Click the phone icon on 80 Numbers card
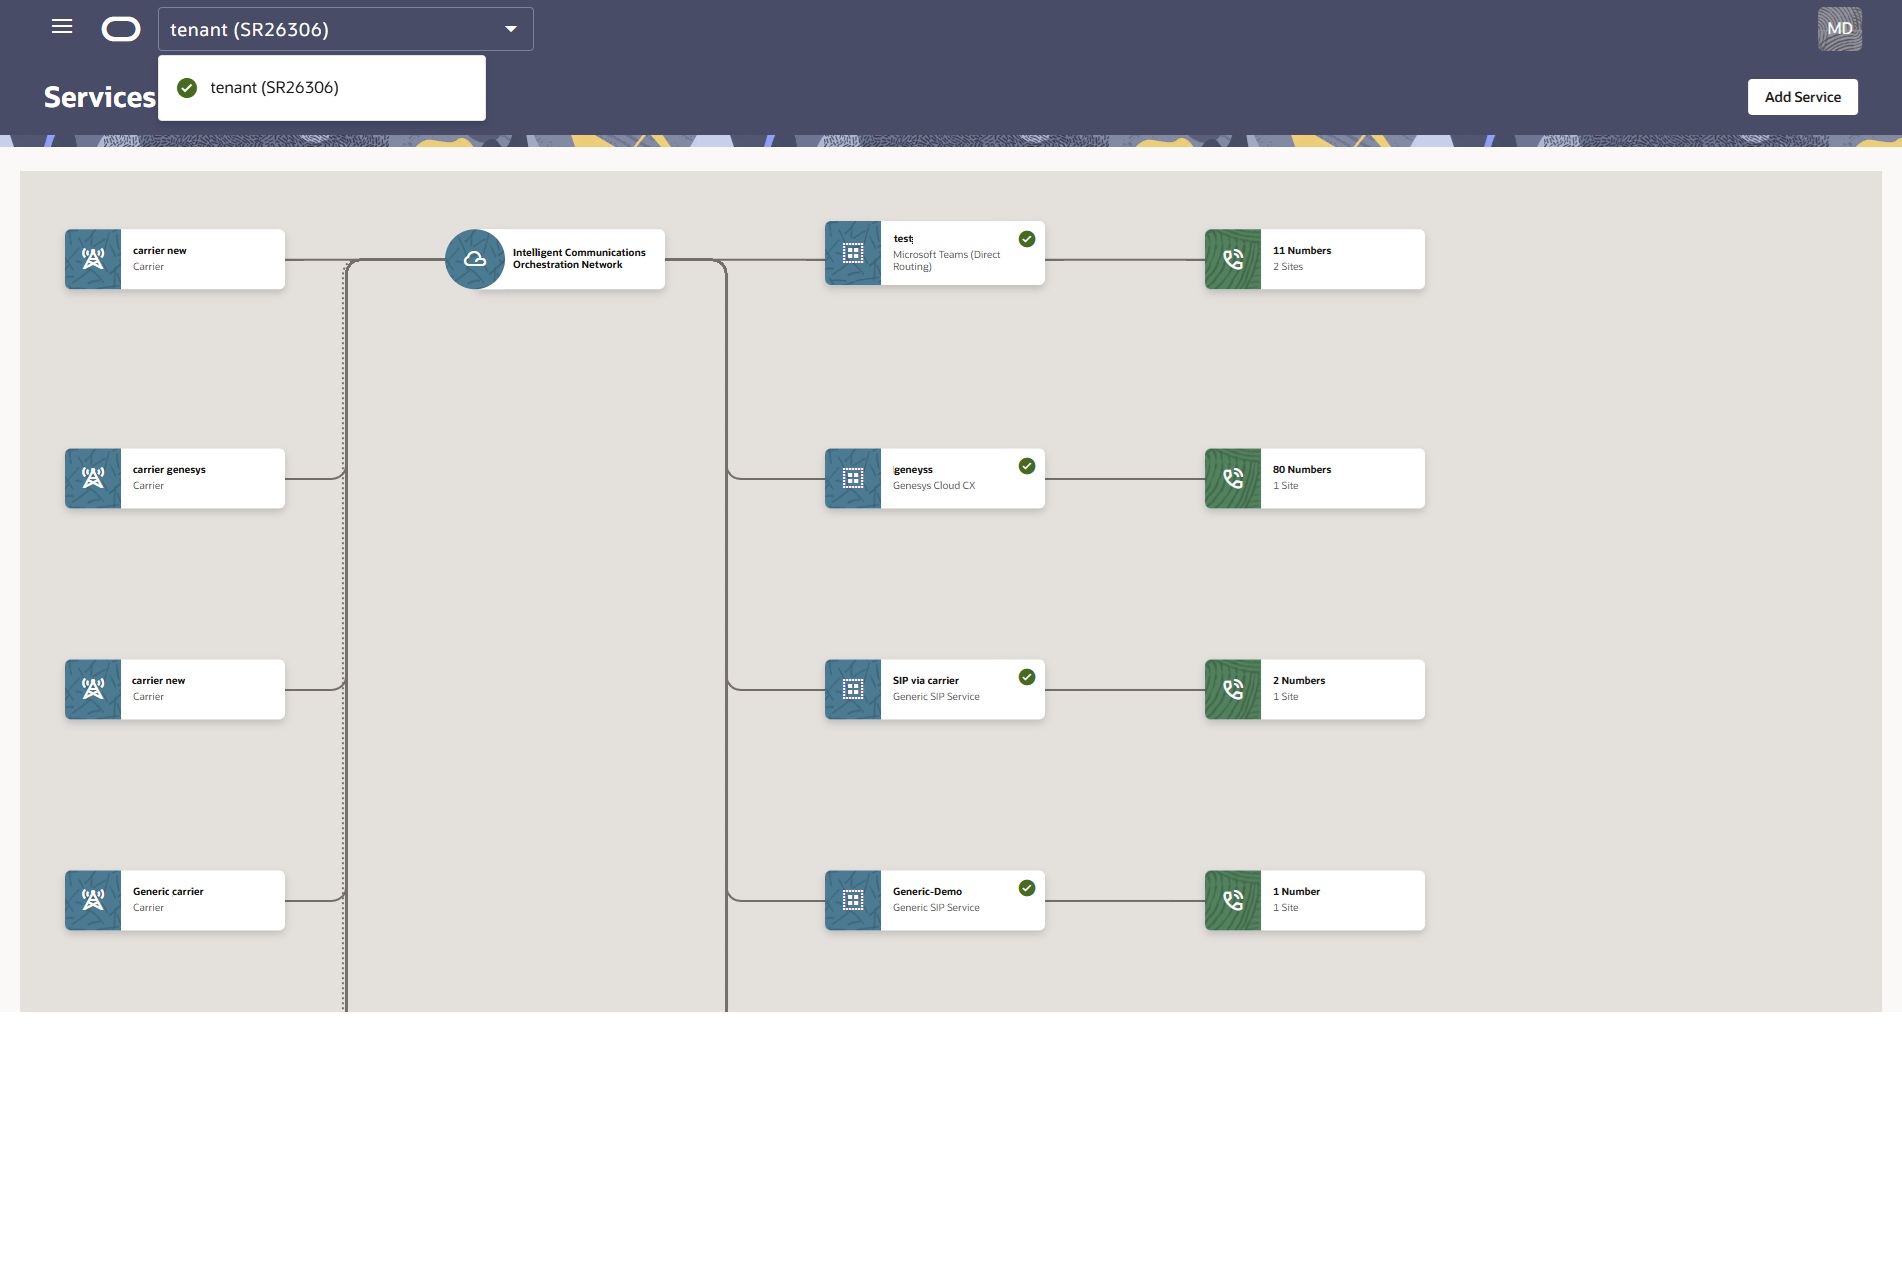This screenshot has height=1268, width=1902. pyautogui.click(x=1232, y=478)
